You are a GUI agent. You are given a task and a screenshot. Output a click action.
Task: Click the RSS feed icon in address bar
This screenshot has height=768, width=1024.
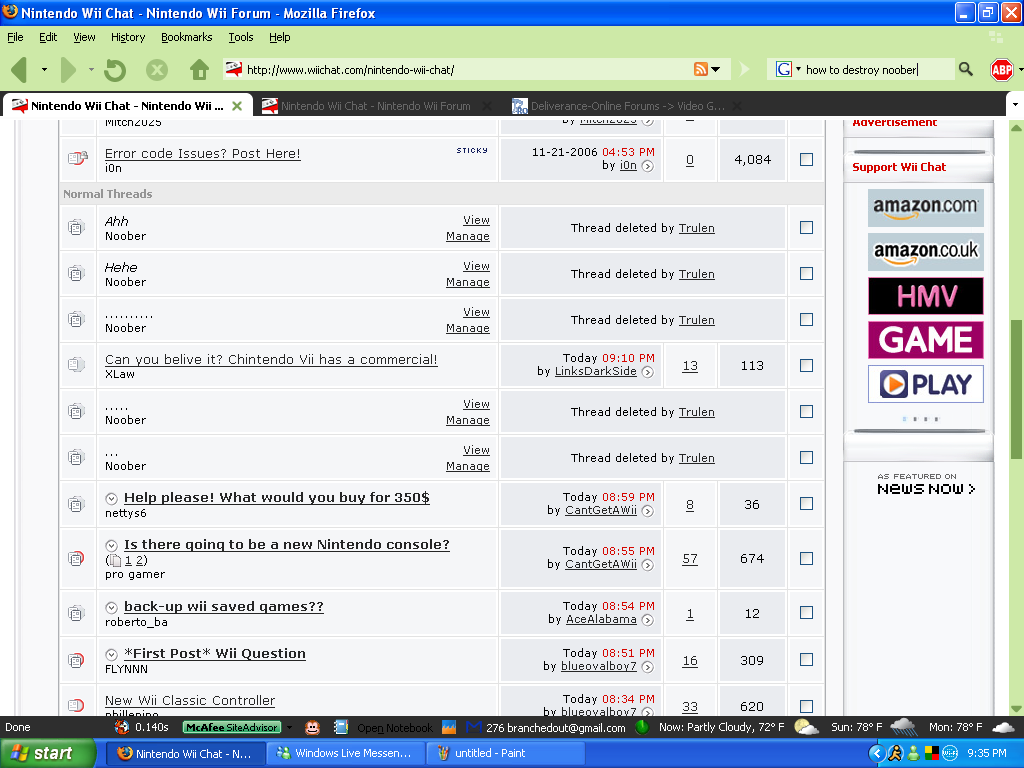coord(701,69)
